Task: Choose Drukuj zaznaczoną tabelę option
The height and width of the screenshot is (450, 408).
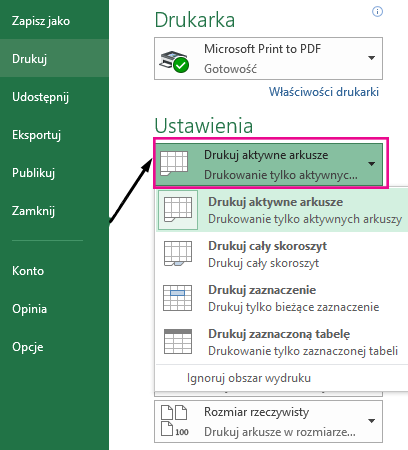Action: point(283,342)
